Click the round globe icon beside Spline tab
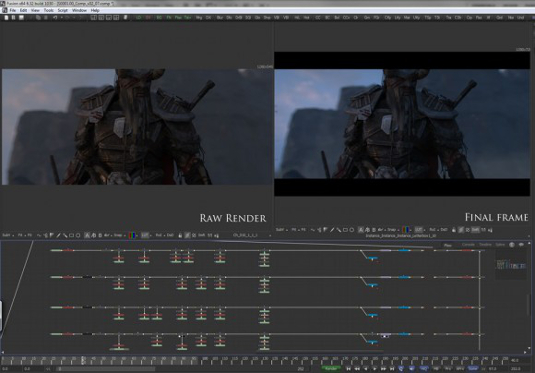 [512, 245]
